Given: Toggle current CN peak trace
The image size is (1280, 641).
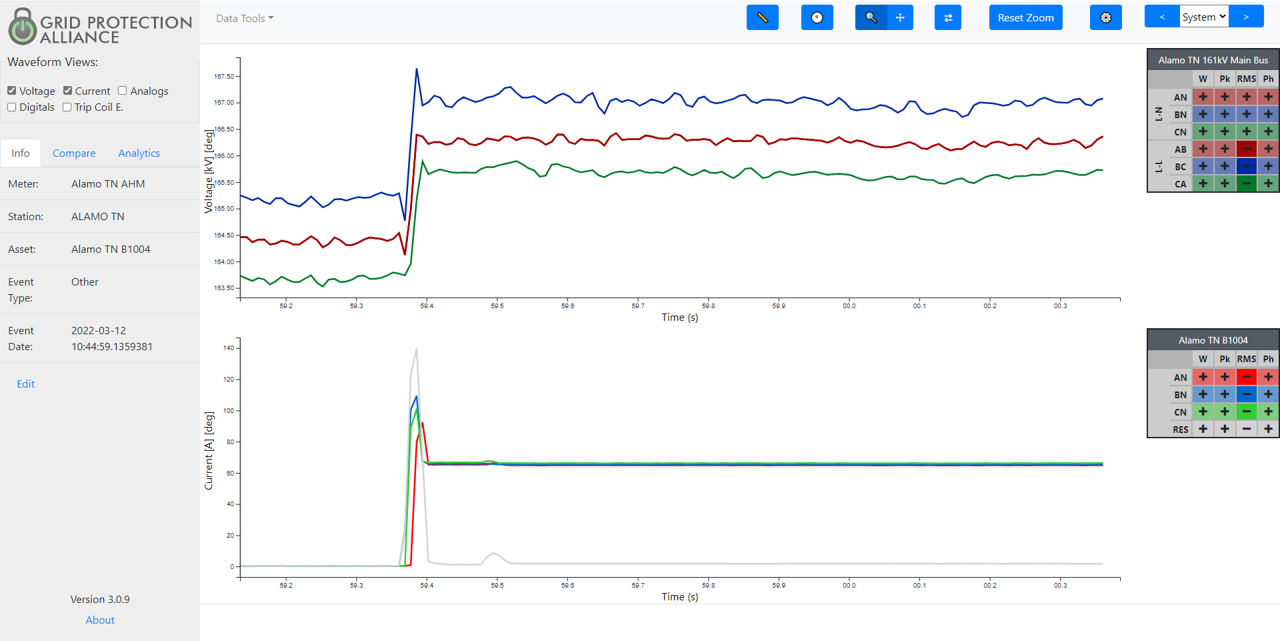Looking at the screenshot, I should (x=1225, y=412).
